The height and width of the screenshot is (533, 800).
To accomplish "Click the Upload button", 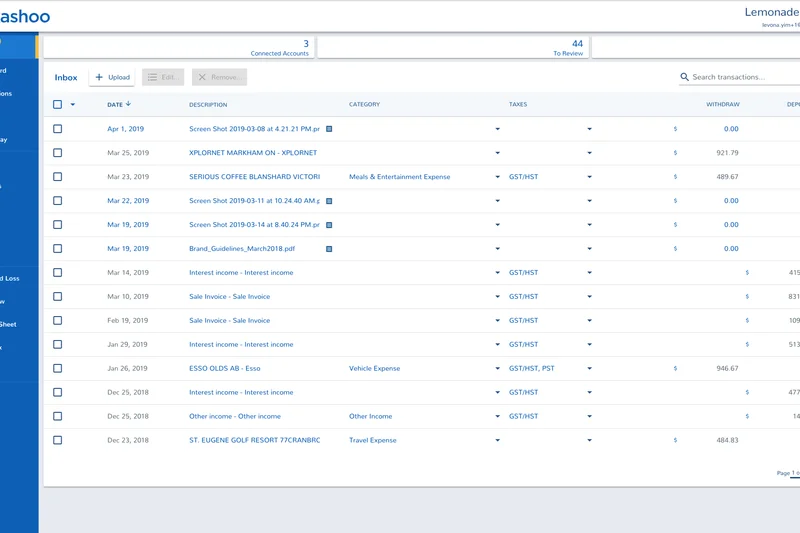I will [x=112, y=77].
